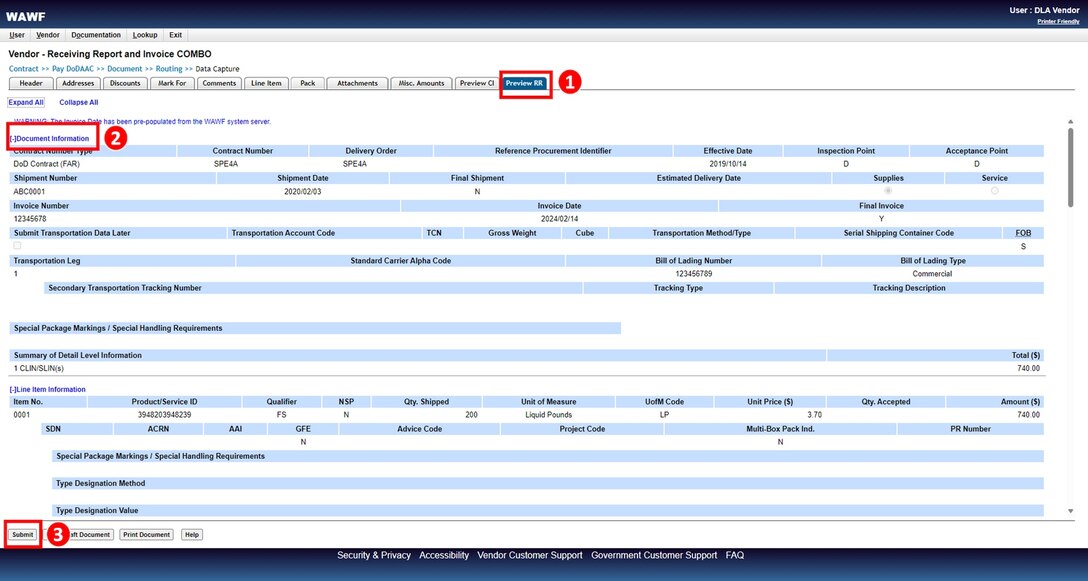Click the FOB column header
The width and height of the screenshot is (1088, 581).
coord(1023,233)
